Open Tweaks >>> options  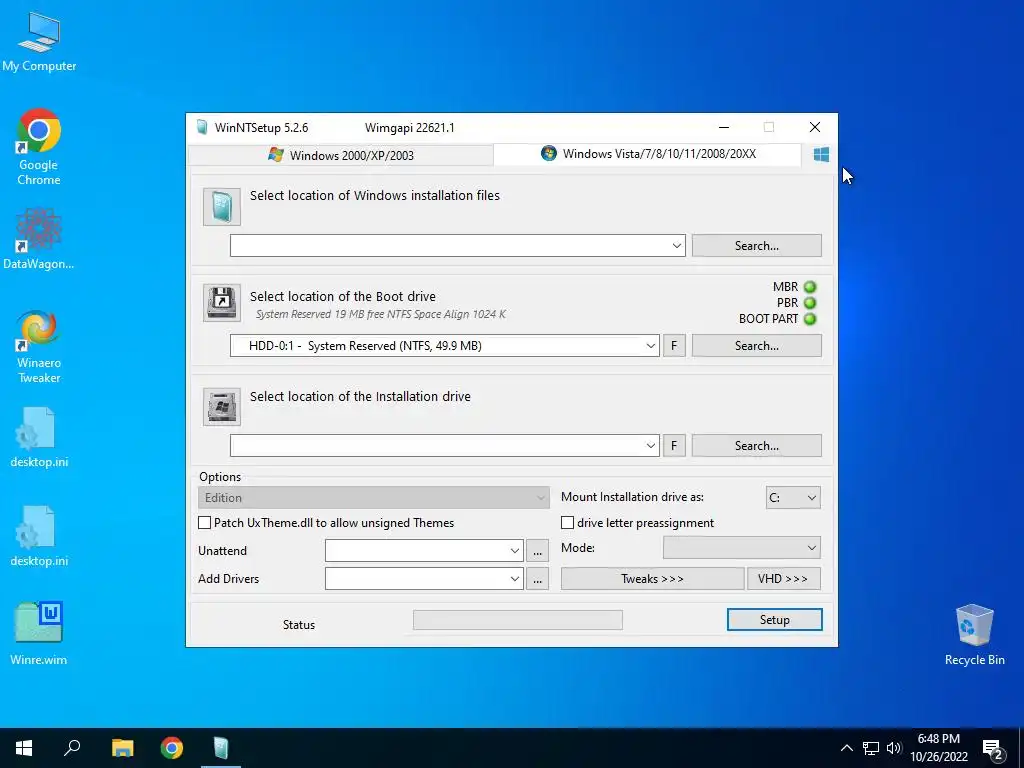pos(652,579)
